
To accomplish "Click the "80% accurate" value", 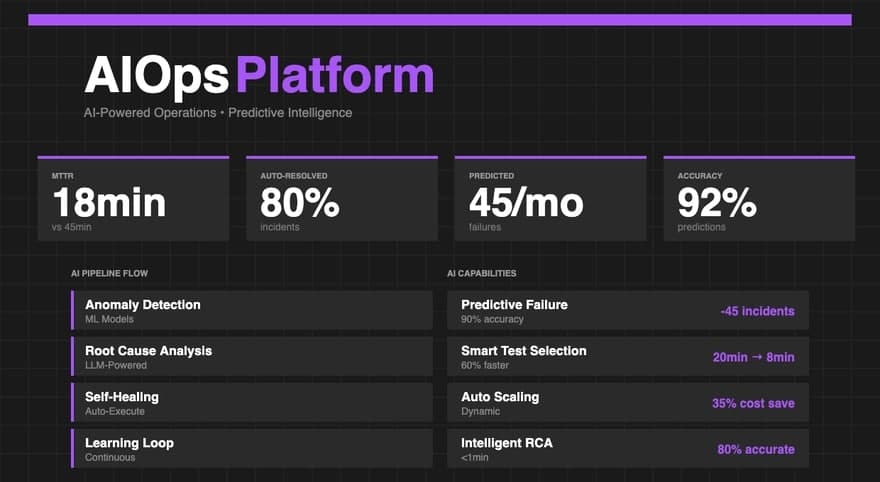I will pyautogui.click(x=756, y=449).
